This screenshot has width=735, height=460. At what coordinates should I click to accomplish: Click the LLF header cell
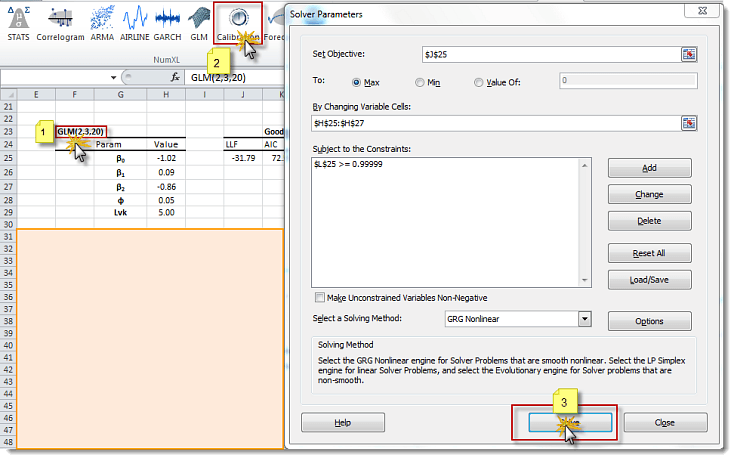pyautogui.click(x=243, y=144)
